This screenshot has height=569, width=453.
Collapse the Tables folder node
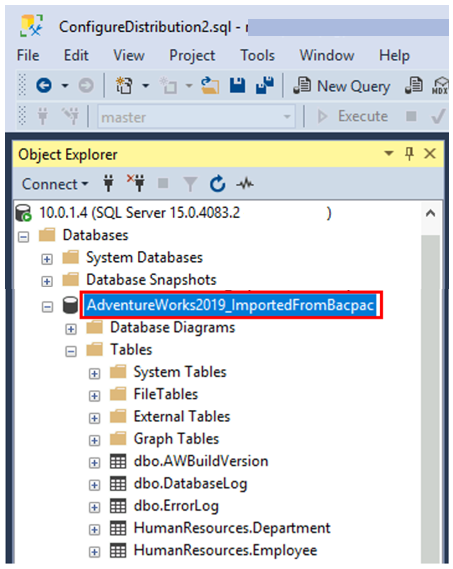(71, 352)
